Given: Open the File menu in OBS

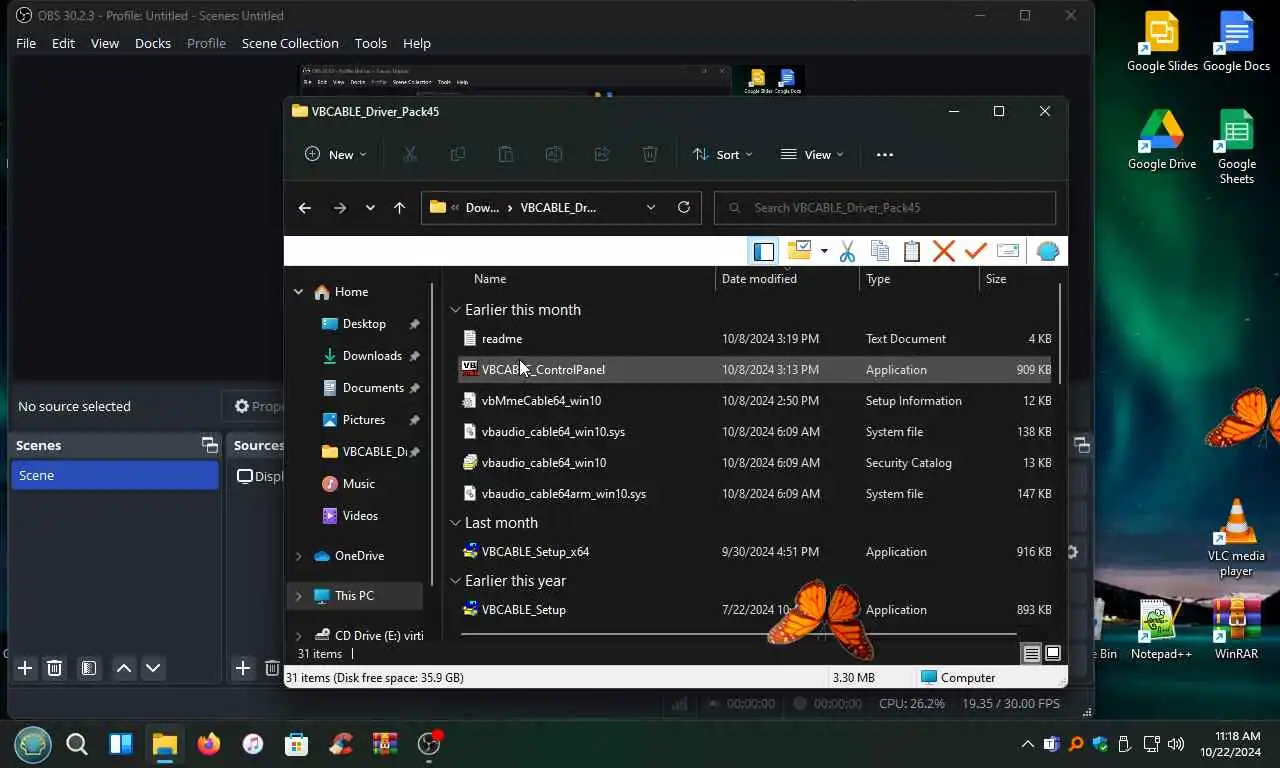Looking at the screenshot, I should (26, 43).
